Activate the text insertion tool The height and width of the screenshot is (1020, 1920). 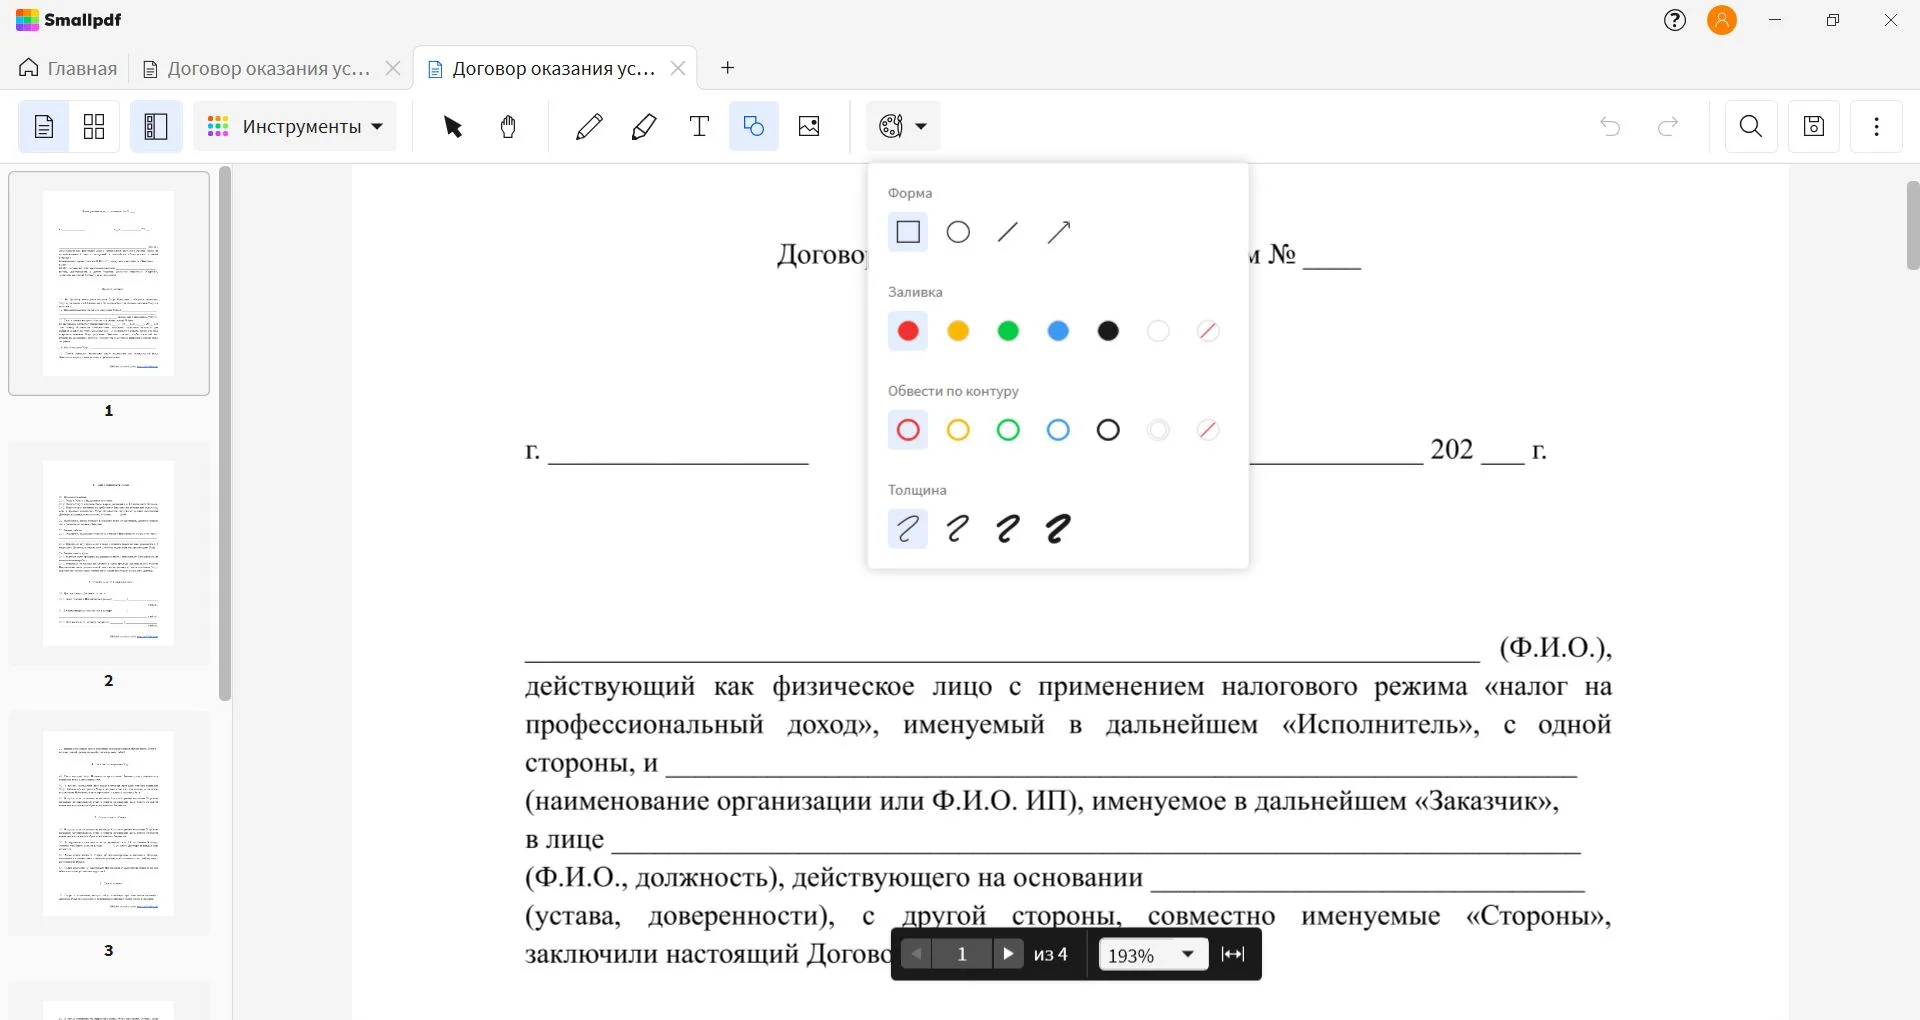click(x=699, y=126)
